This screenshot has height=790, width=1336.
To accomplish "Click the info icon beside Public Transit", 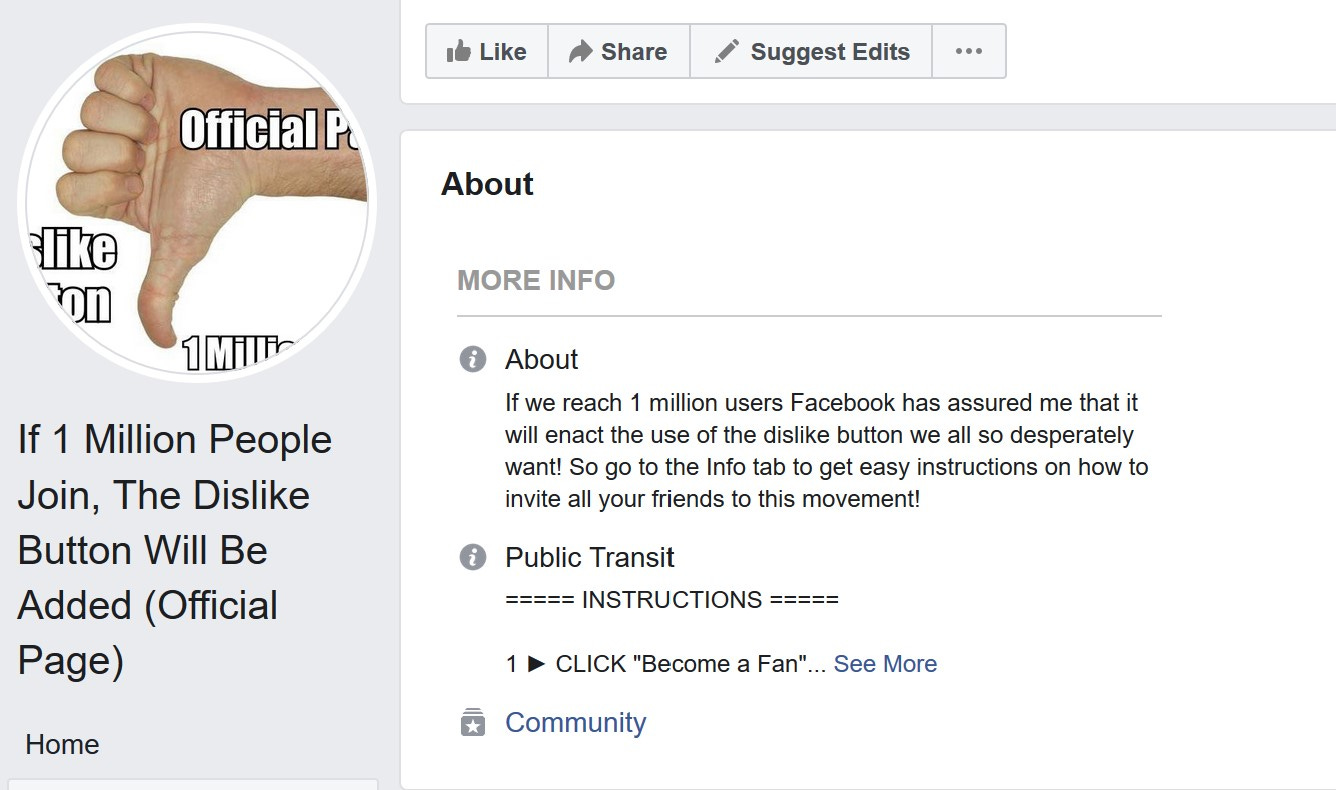I will [472, 557].
